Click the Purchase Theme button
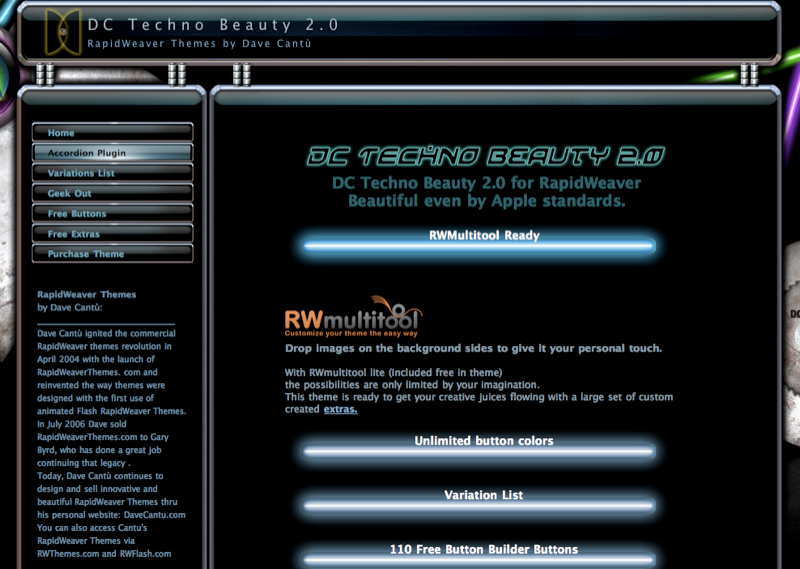The image size is (800, 569). point(112,254)
